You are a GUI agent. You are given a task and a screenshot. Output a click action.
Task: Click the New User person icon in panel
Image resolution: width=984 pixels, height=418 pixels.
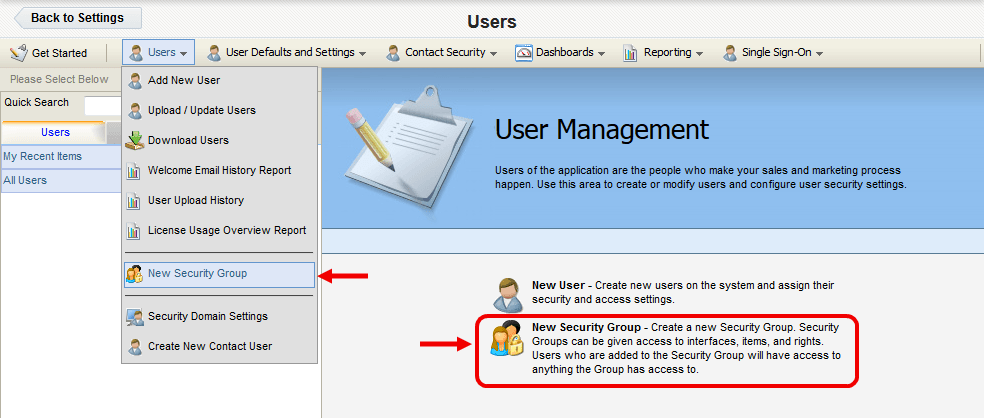(507, 294)
